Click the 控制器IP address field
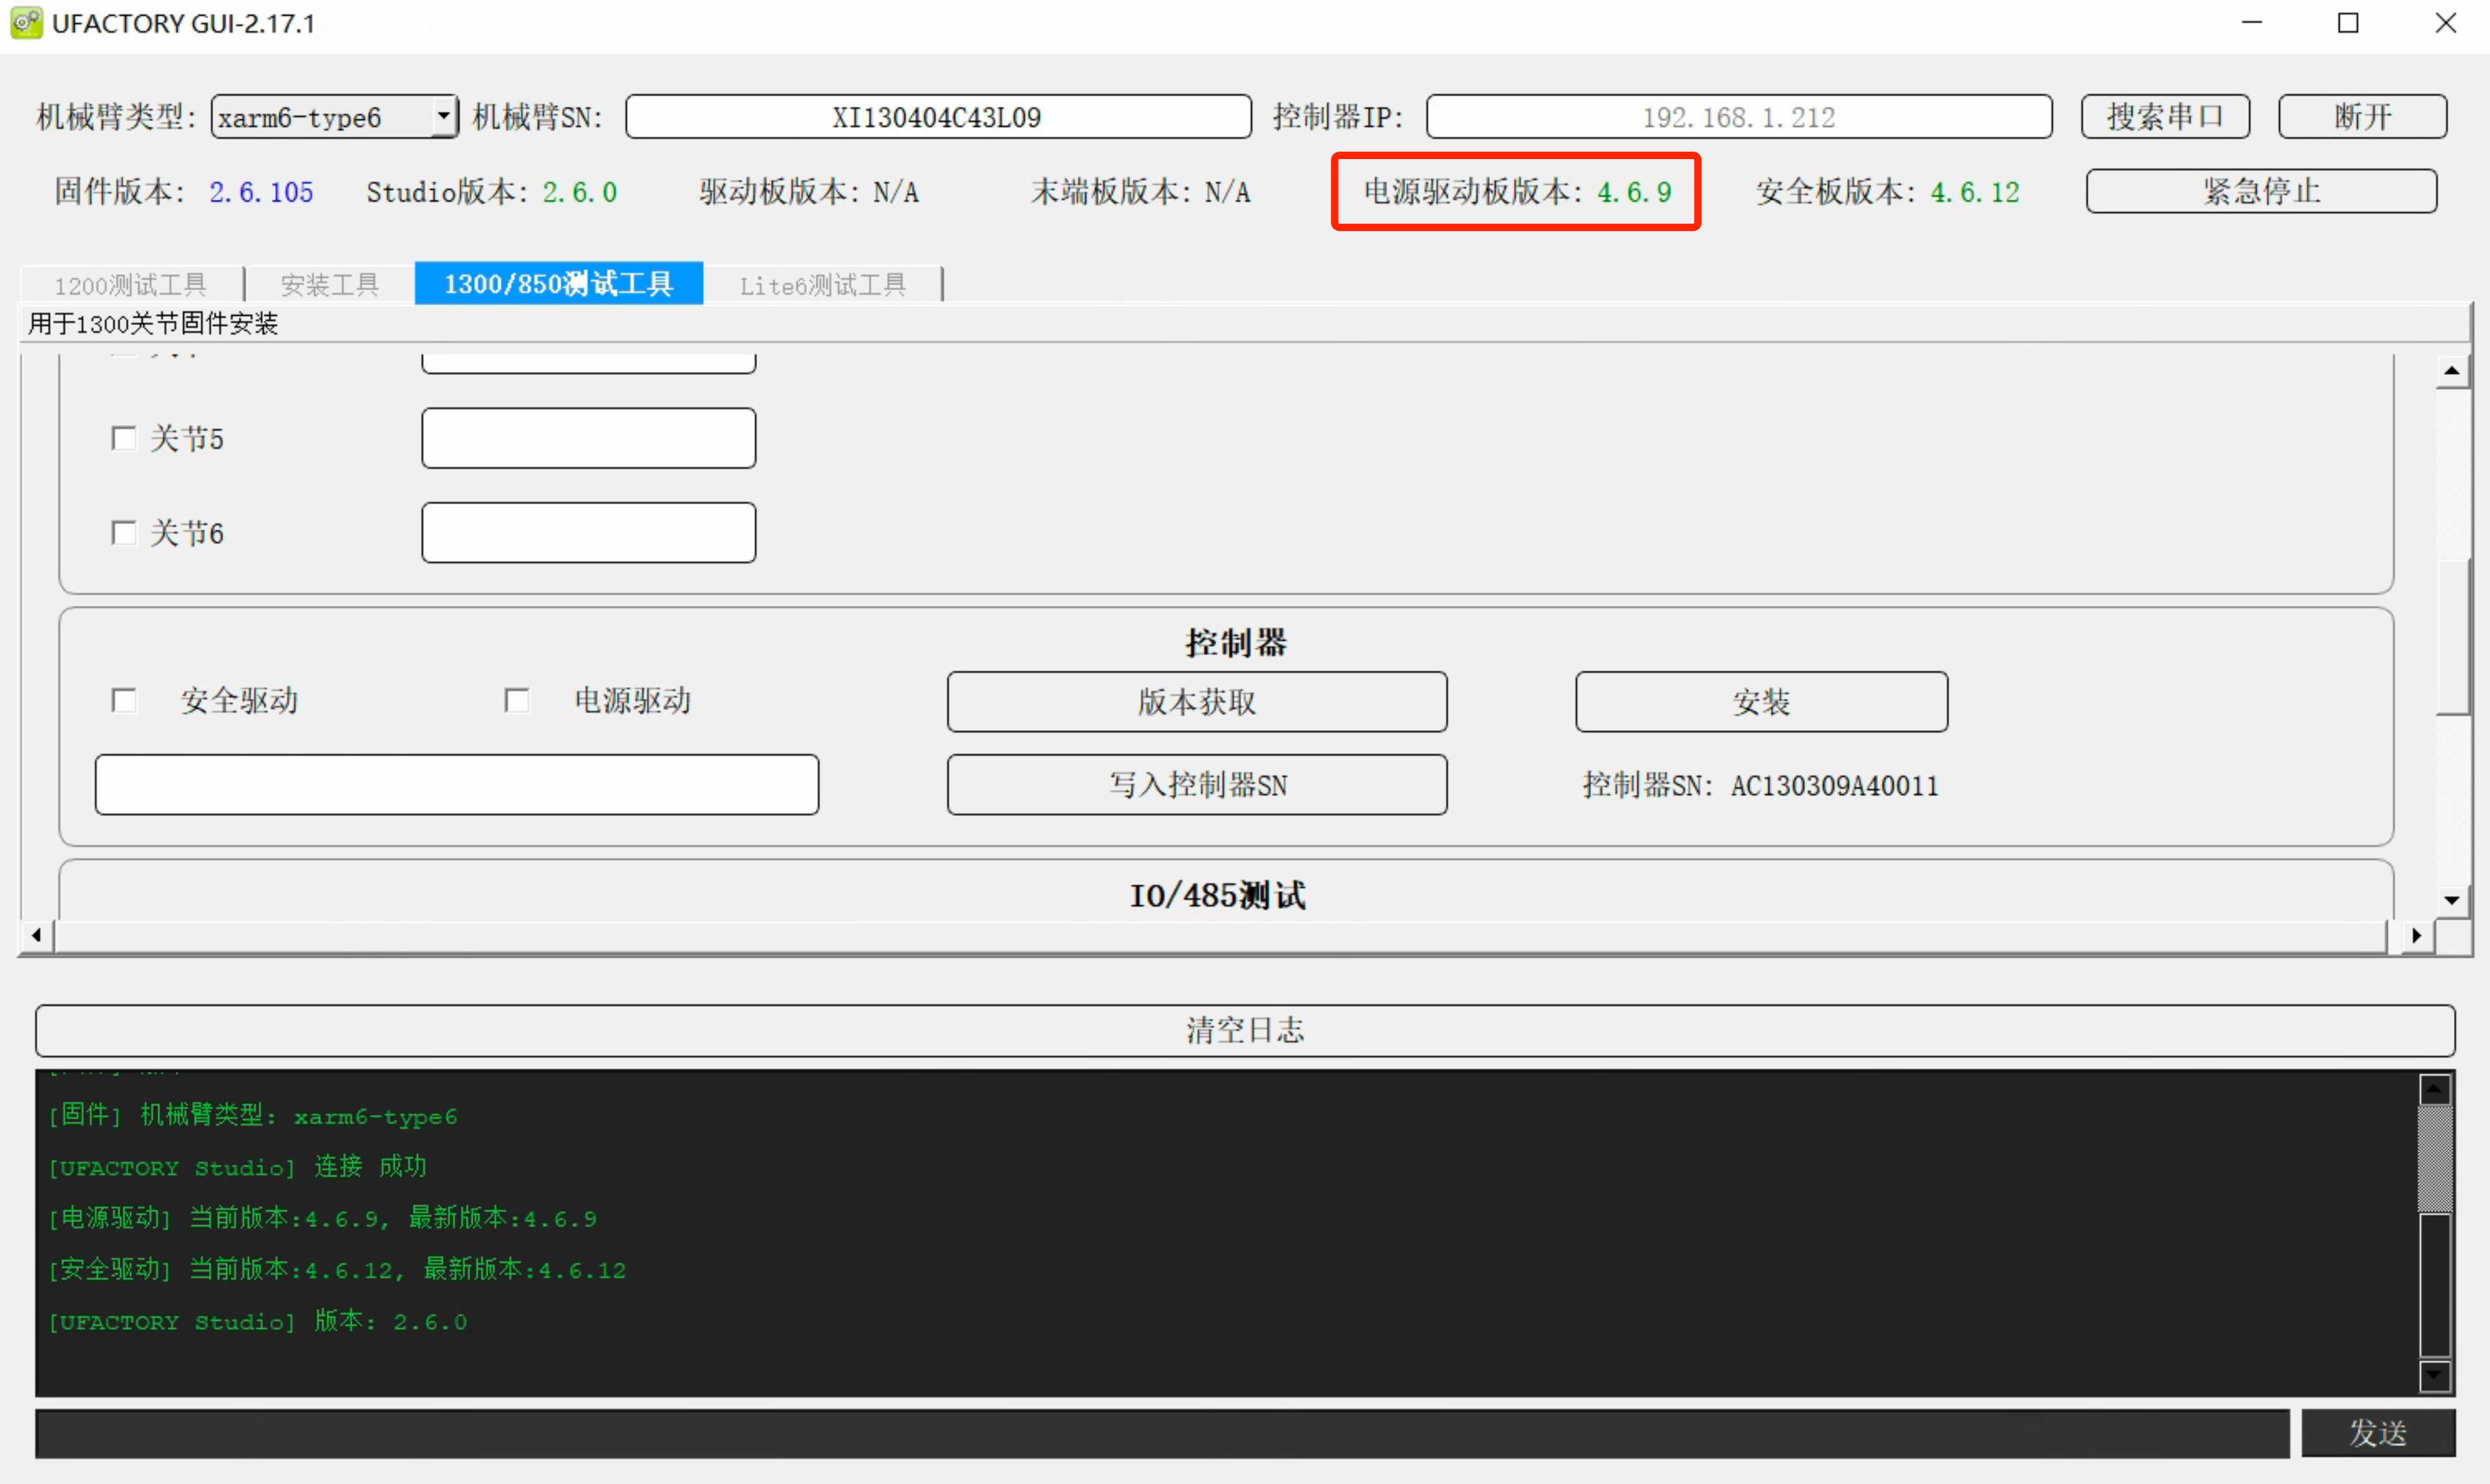Viewport: 2490px width, 1484px height. pos(1739,117)
